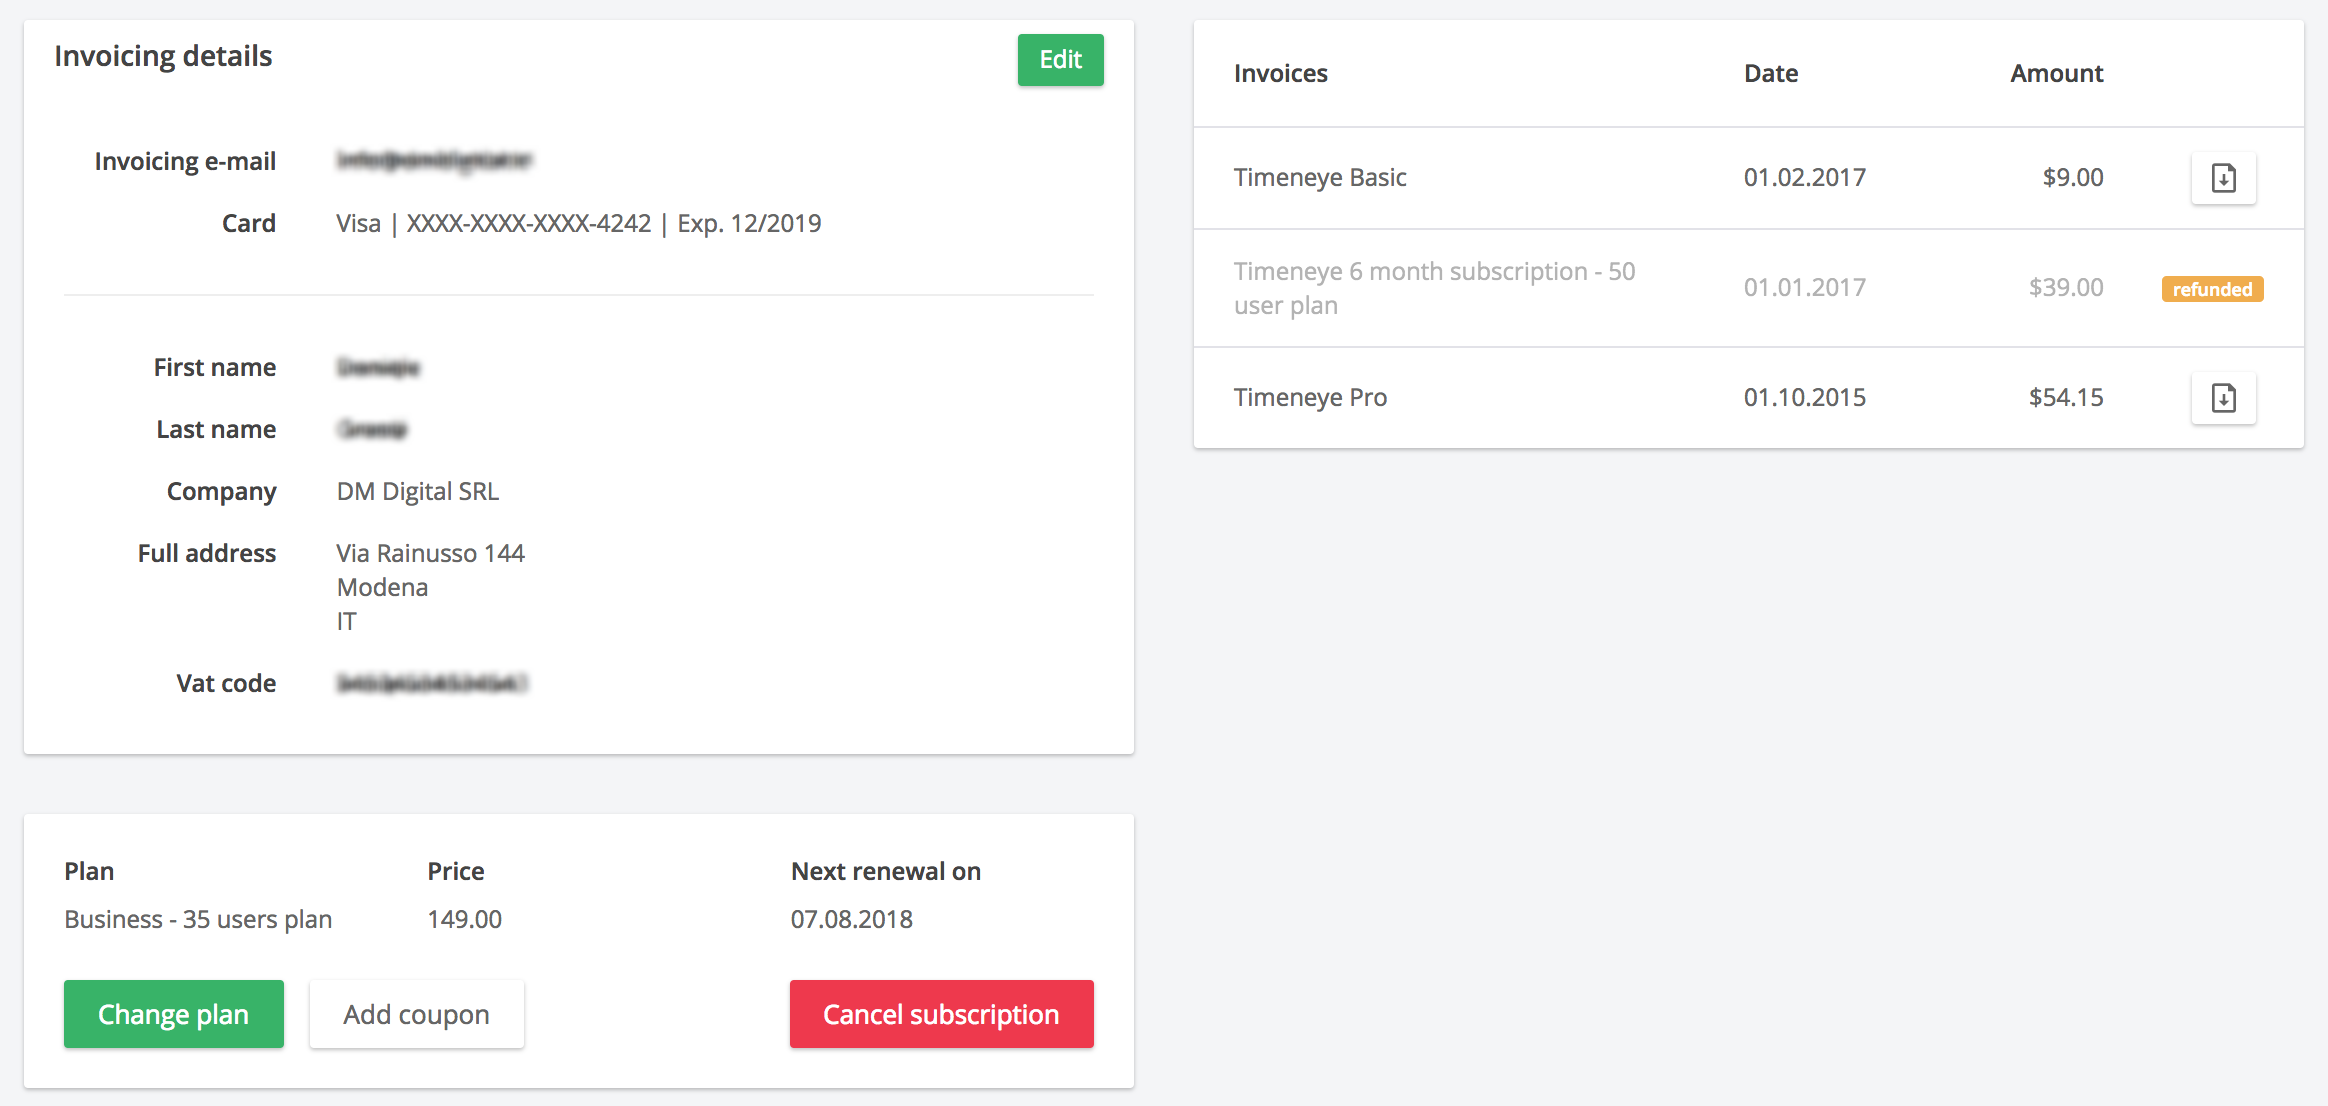Viewport: 2328px width, 1106px height.
Task: Open the Add coupon dialog
Action: coord(416,1014)
